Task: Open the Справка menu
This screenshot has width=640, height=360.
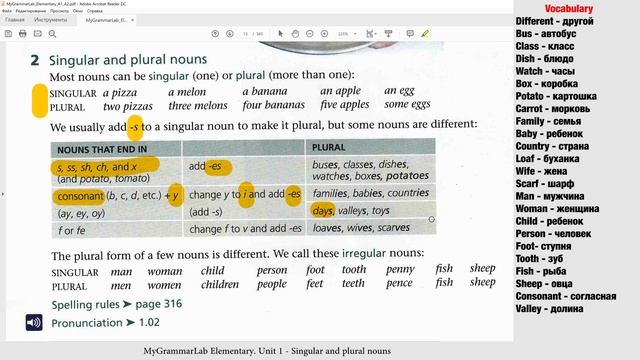Action: point(95,11)
